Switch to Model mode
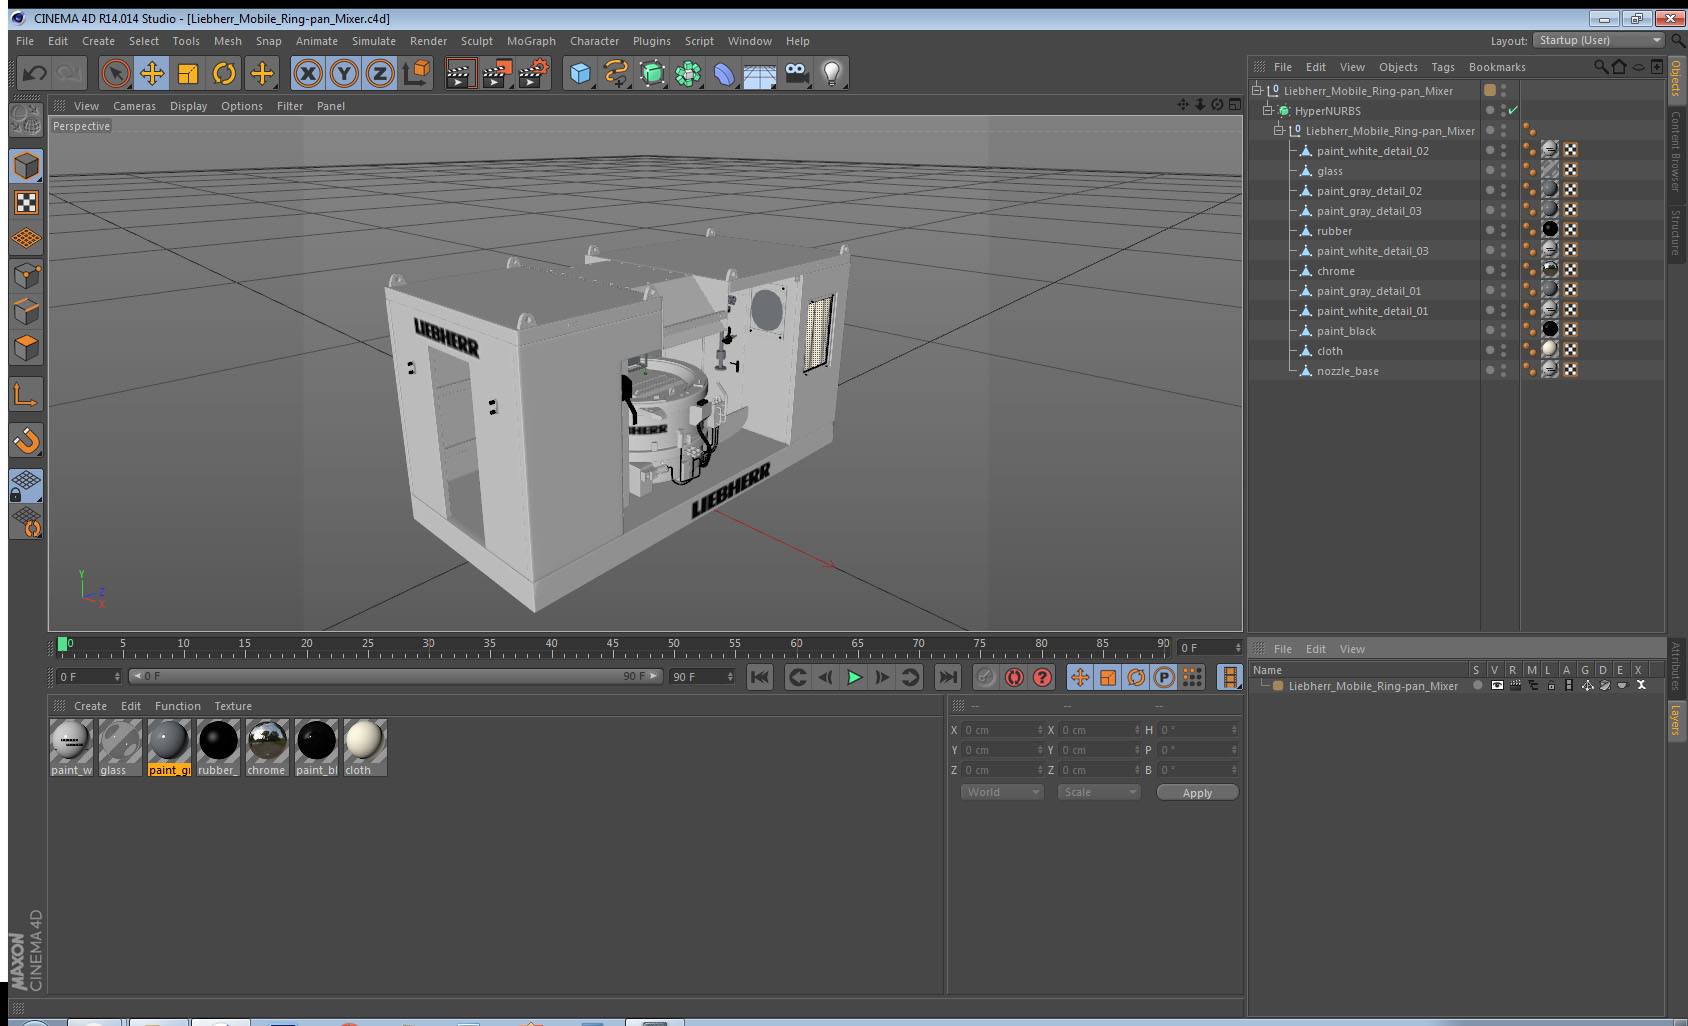 pyautogui.click(x=27, y=166)
